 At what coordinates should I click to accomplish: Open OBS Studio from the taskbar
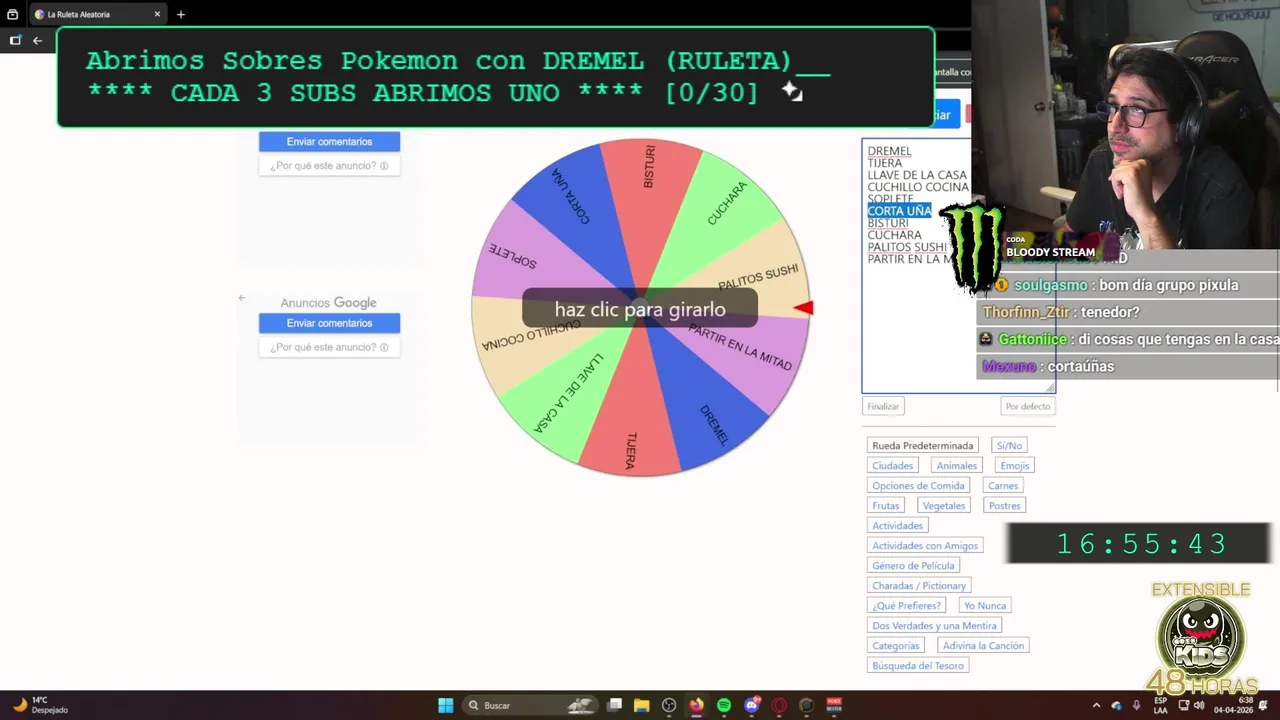669,705
